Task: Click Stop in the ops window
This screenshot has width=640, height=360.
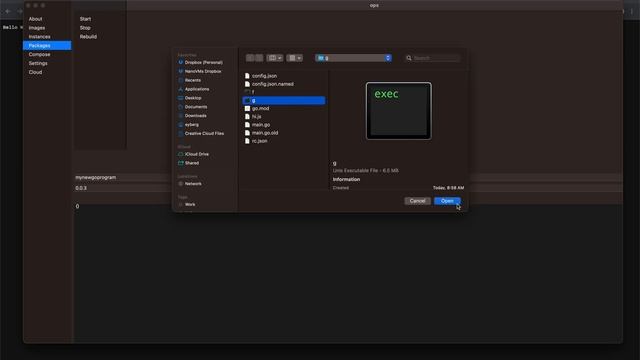Action: point(85,28)
